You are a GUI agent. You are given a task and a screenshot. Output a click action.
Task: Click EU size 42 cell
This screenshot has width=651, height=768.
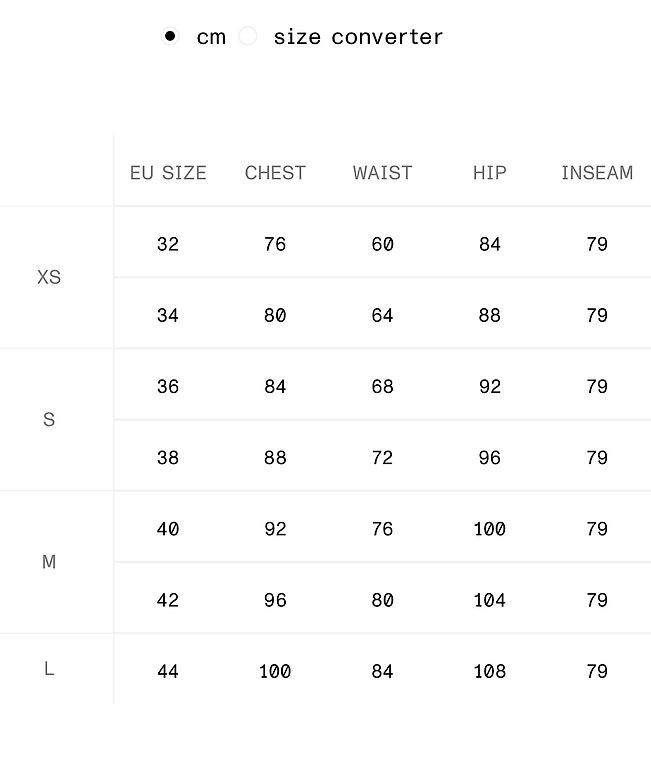(168, 600)
